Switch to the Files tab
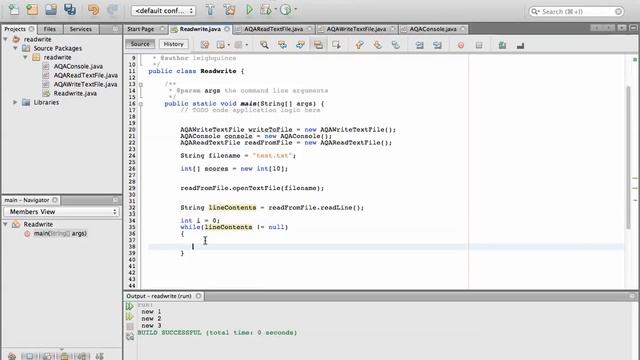Image resolution: width=640 pixels, height=360 pixels. tap(49, 29)
